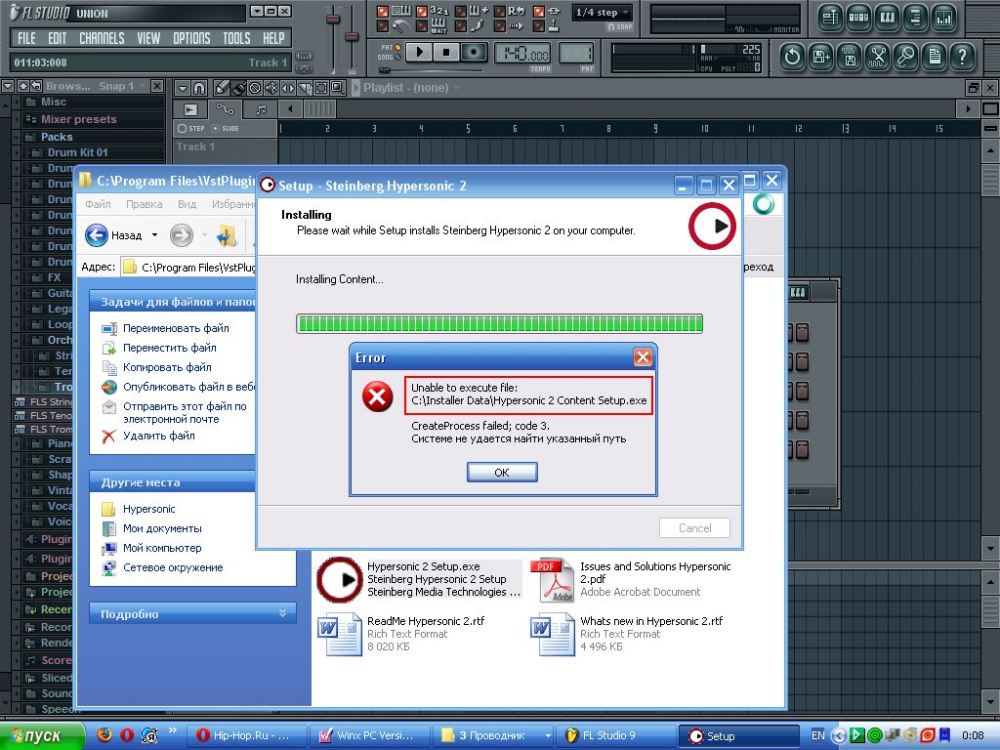Open the FL Studio step sequencer button
The height and width of the screenshot is (750, 1000).
click(x=859, y=18)
